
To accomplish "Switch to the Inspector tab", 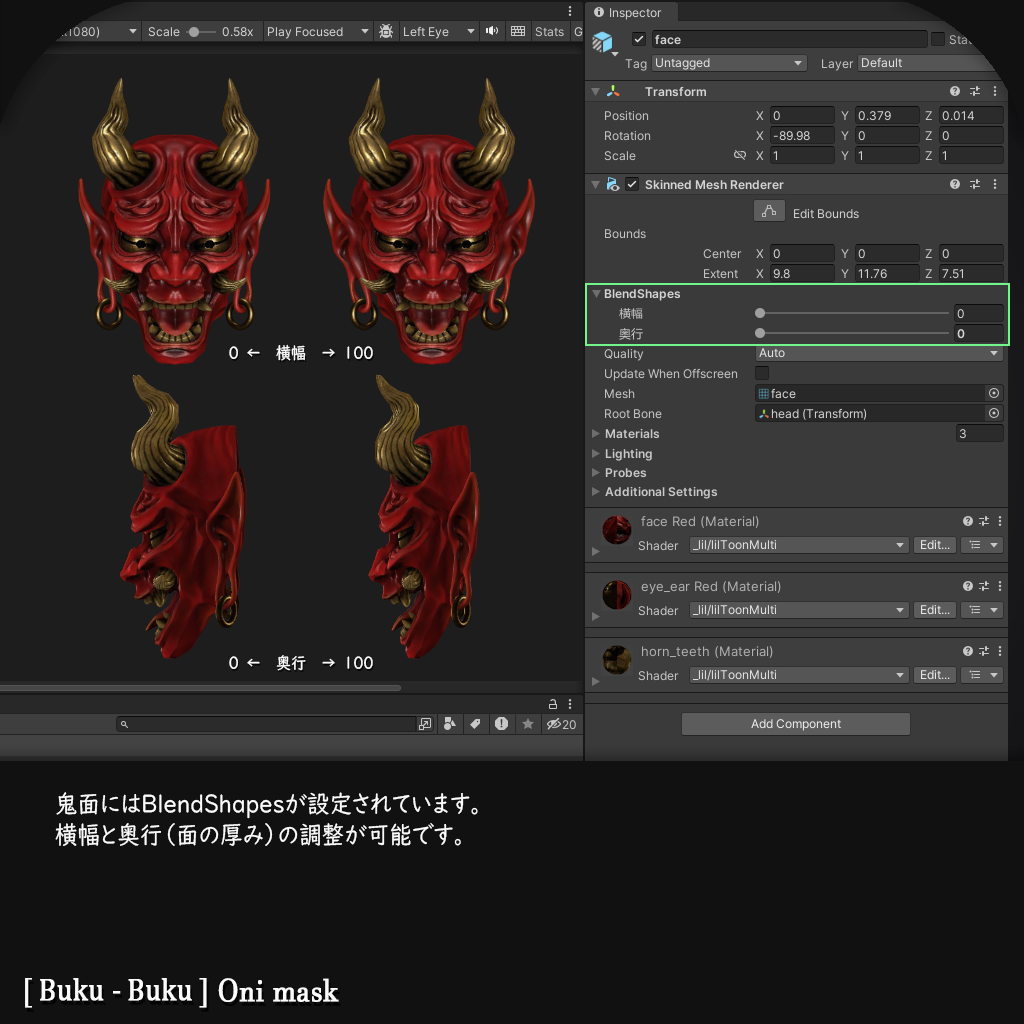I will tap(631, 13).
